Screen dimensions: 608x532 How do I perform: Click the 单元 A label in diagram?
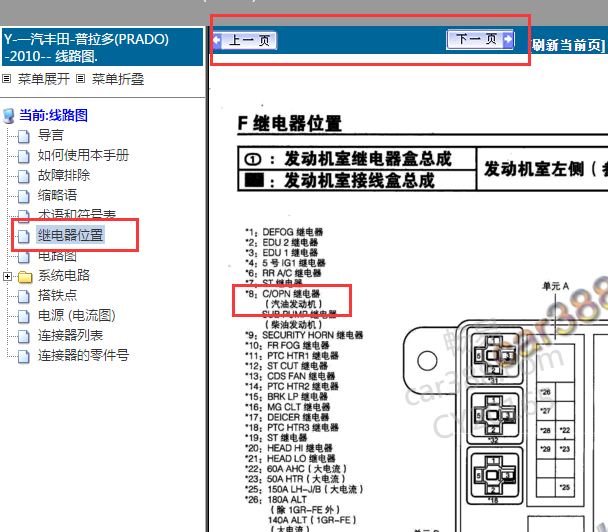coord(555,286)
